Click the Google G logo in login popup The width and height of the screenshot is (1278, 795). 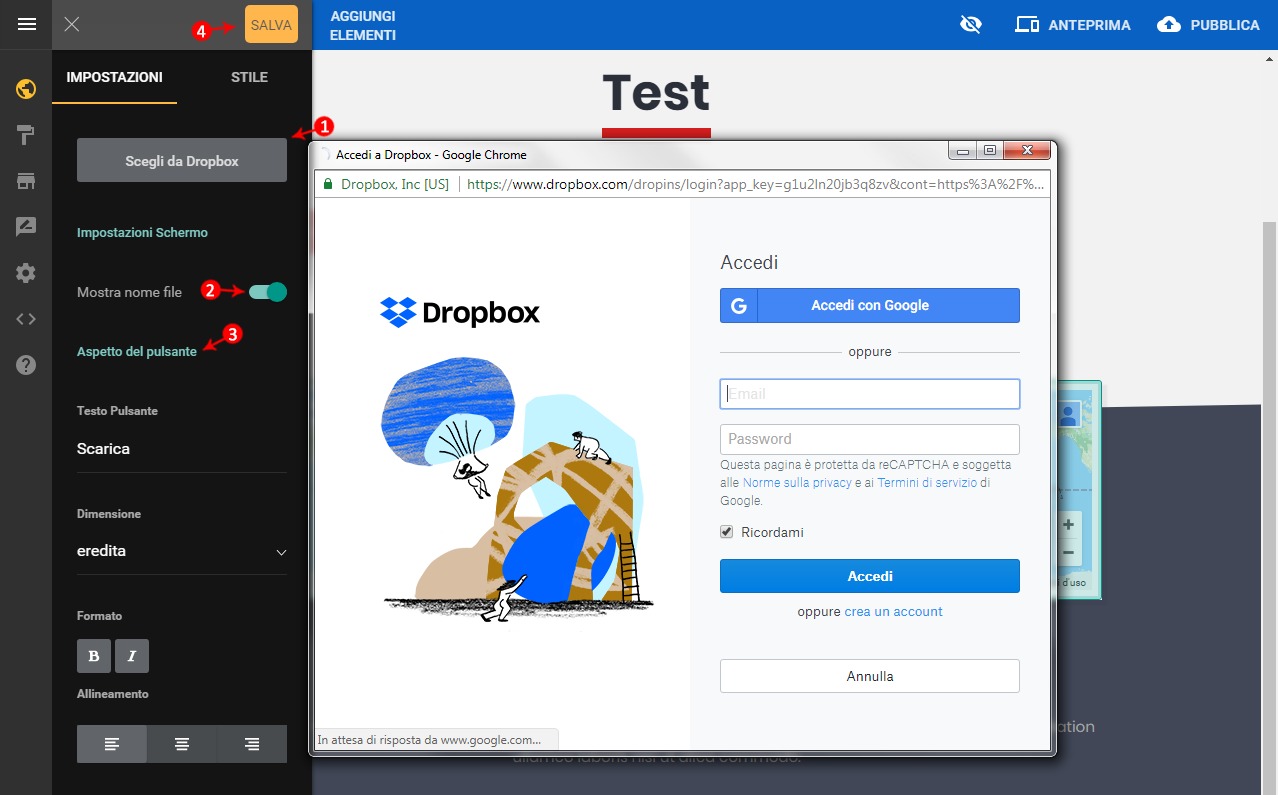pyautogui.click(x=739, y=306)
